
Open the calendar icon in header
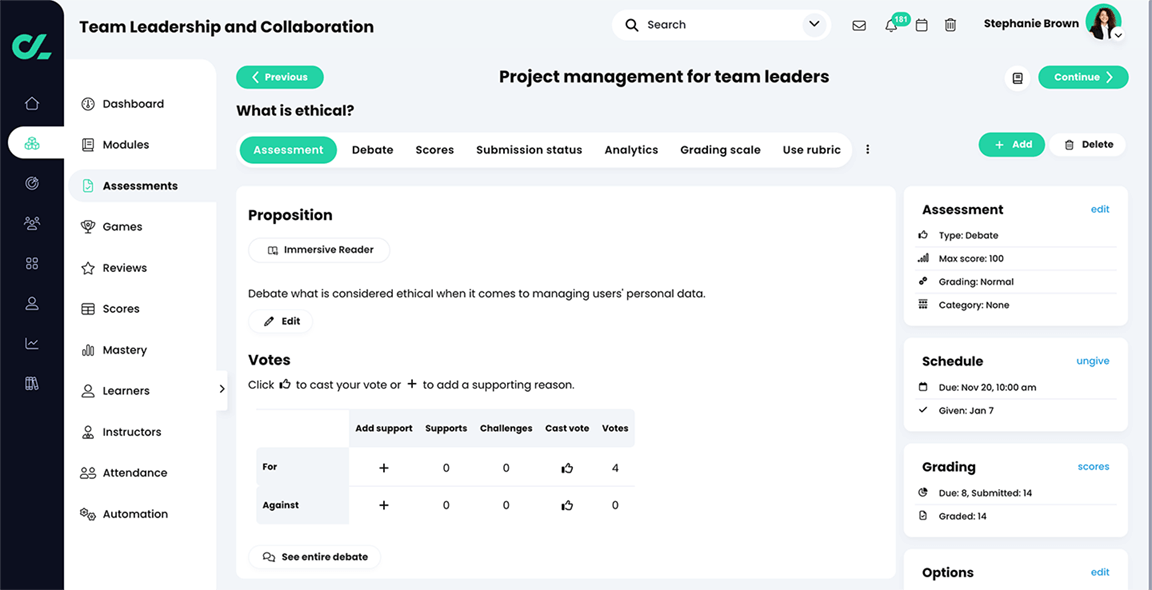pos(922,25)
